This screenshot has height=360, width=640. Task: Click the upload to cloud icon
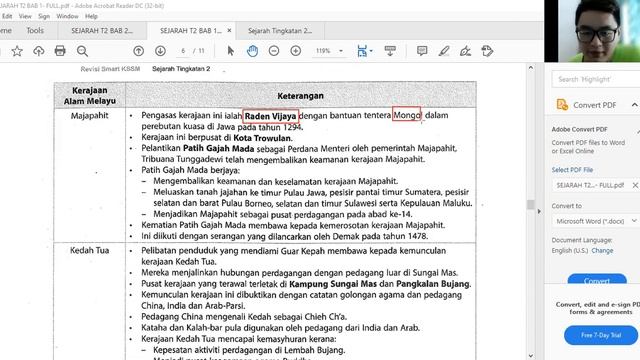point(39,51)
